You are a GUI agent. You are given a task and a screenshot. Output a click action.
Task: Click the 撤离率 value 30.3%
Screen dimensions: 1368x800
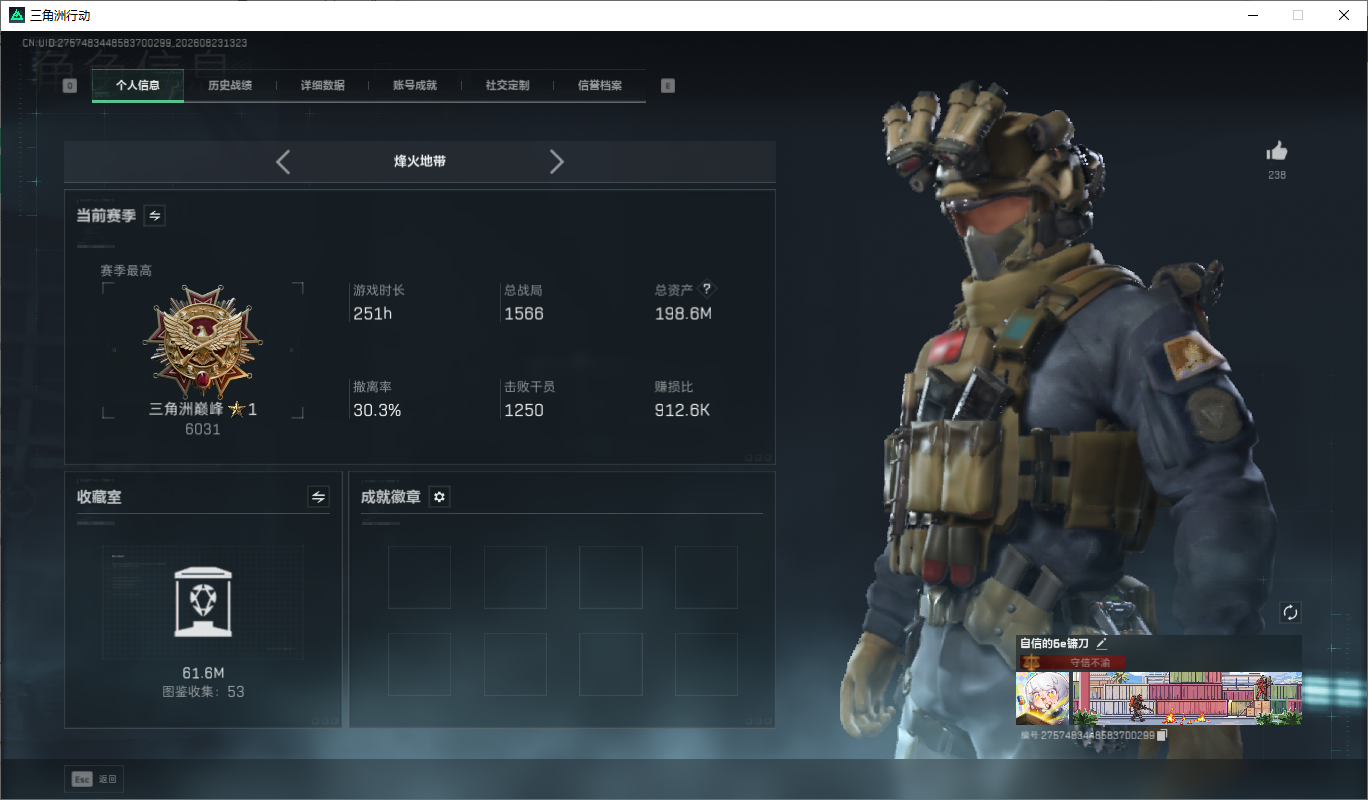(377, 410)
